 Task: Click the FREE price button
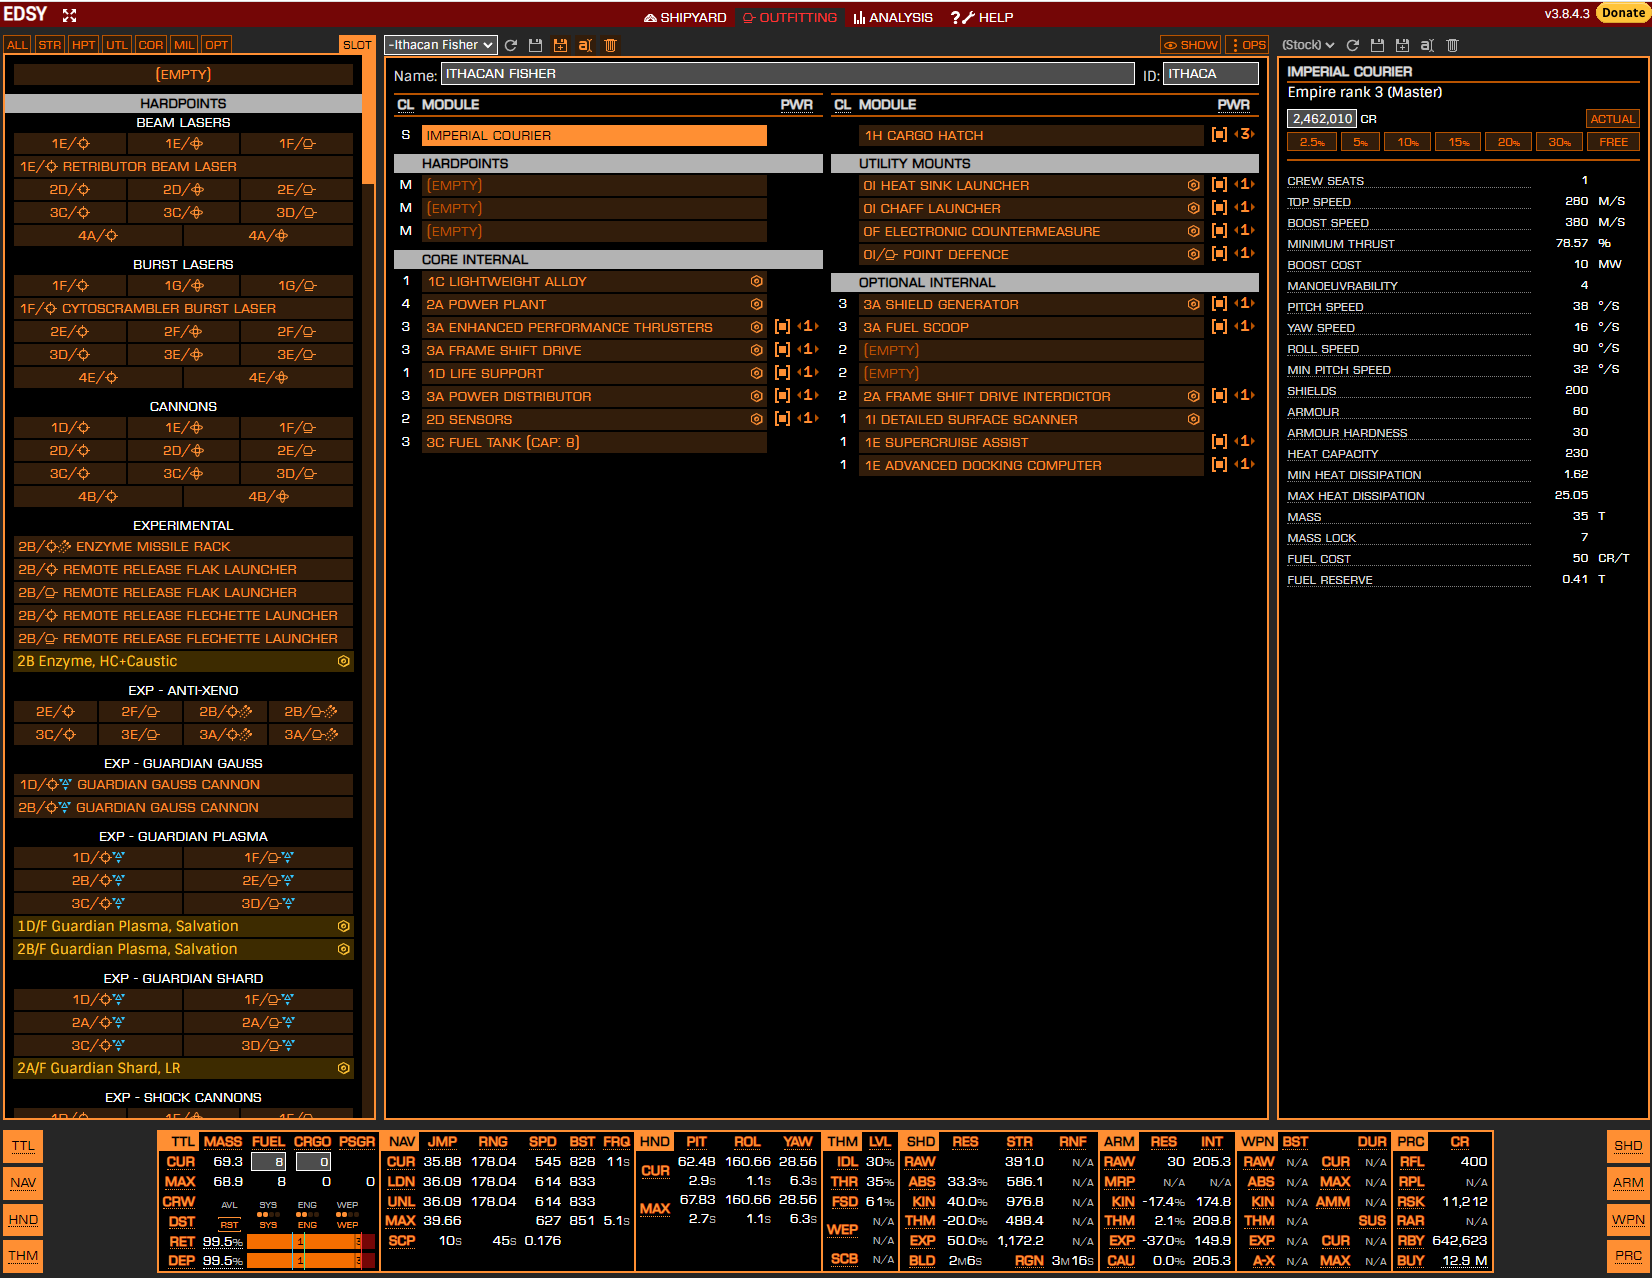1613,142
